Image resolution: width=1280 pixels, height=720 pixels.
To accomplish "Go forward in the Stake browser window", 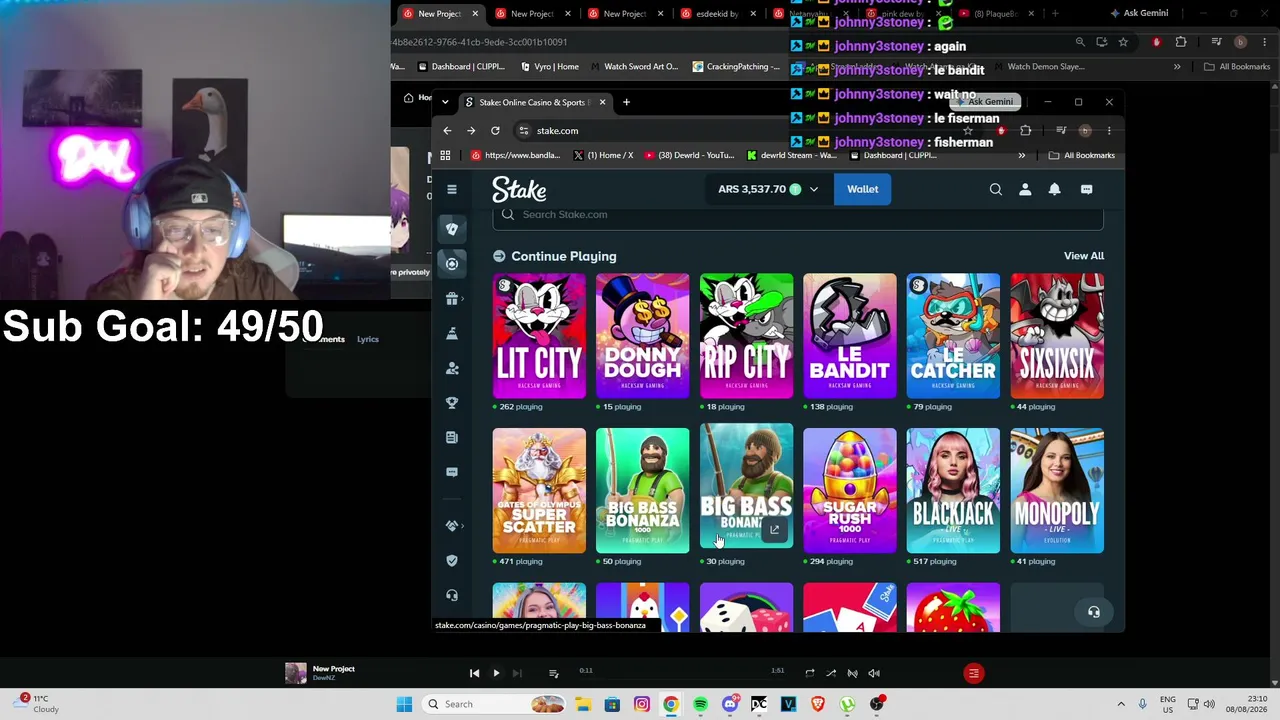I will [x=471, y=131].
